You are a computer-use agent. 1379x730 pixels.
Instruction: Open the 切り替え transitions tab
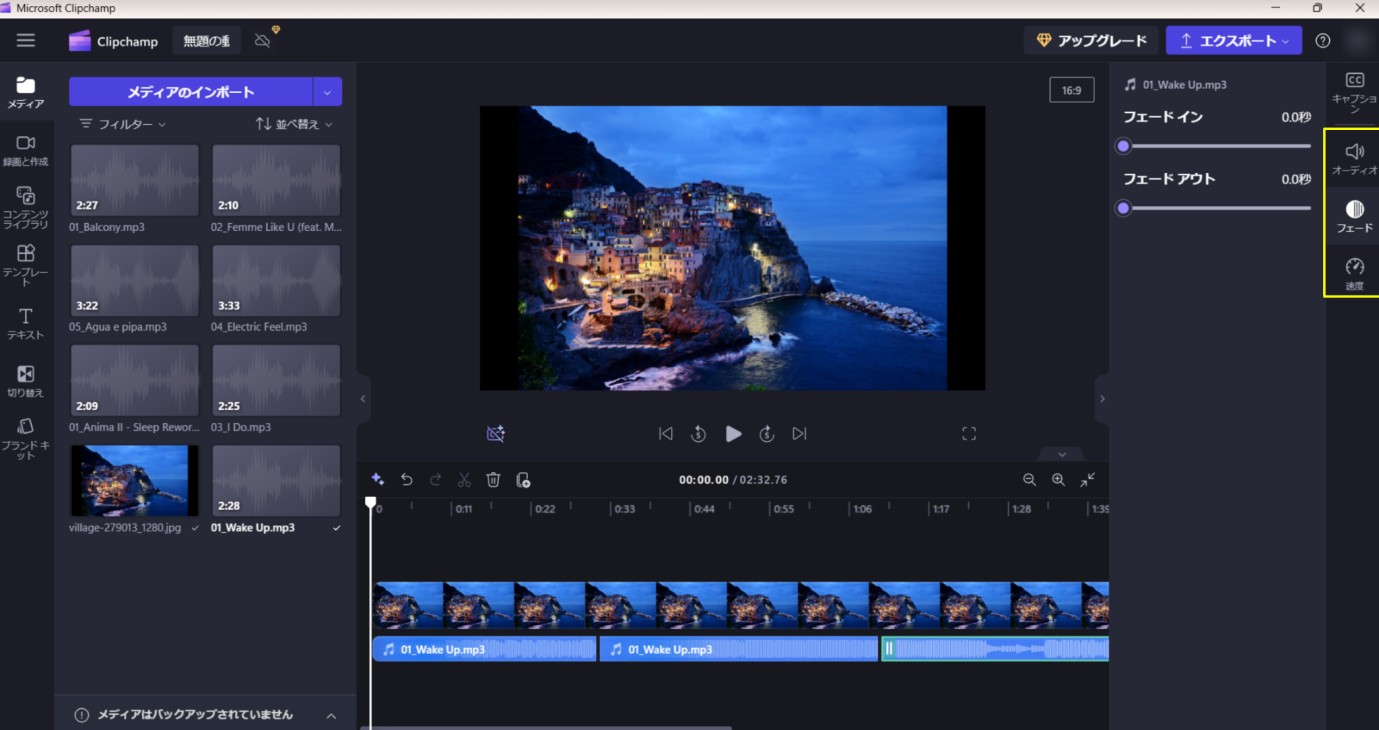[26, 381]
